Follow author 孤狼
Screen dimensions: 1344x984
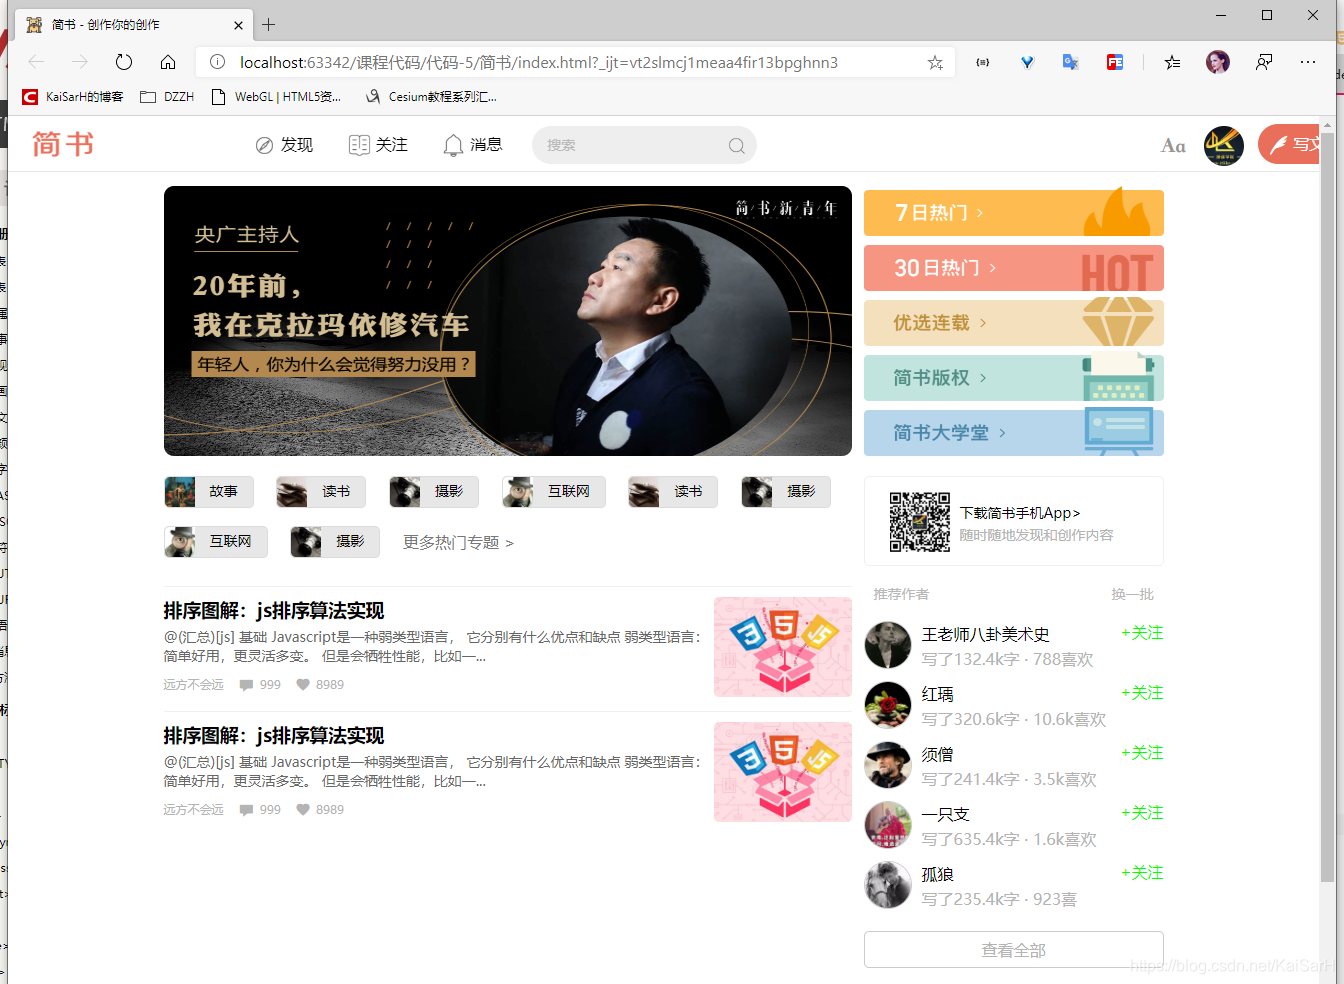[1141, 872]
